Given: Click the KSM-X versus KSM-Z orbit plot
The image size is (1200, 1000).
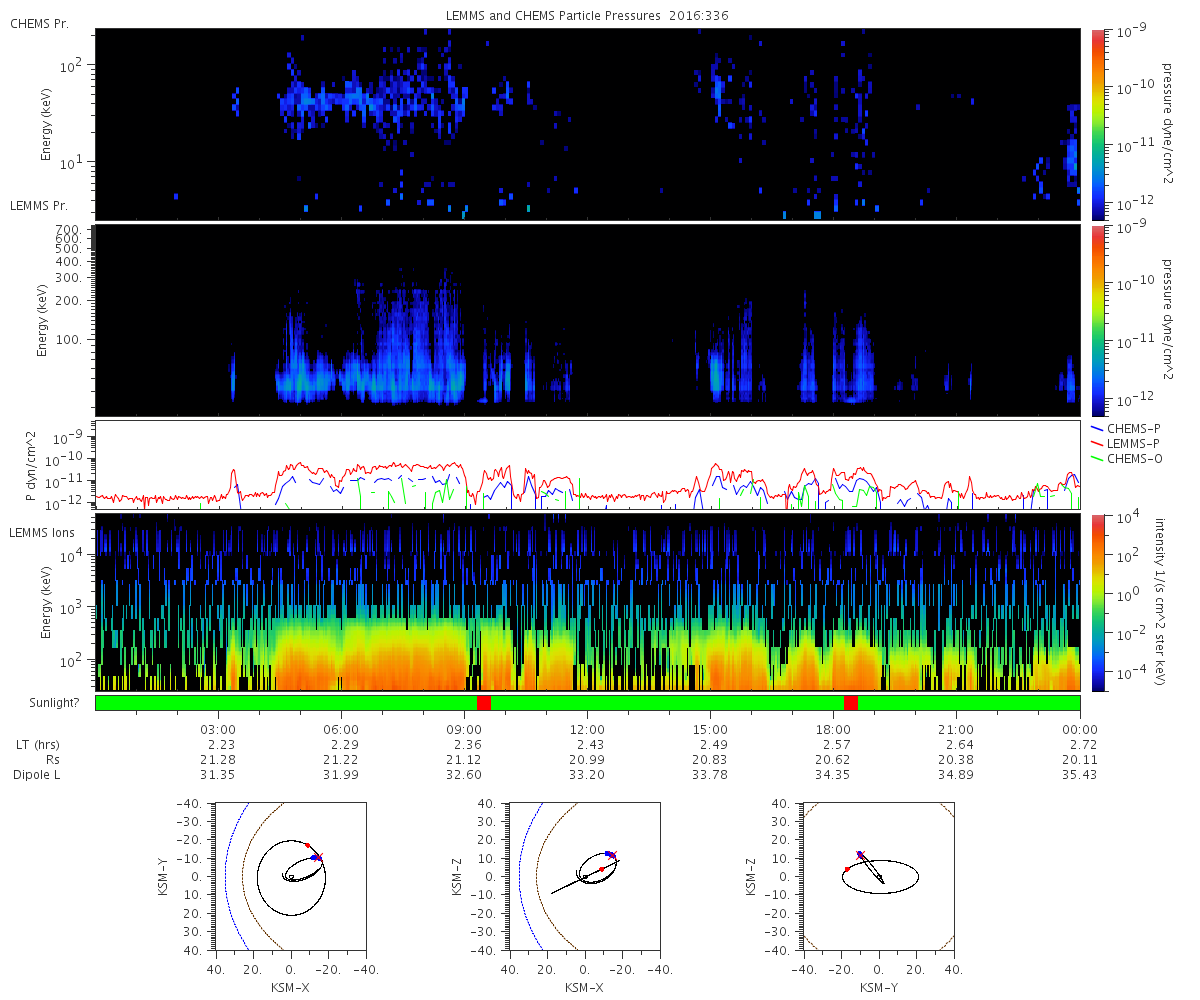Looking at the screenshot, I should (584, 876).
